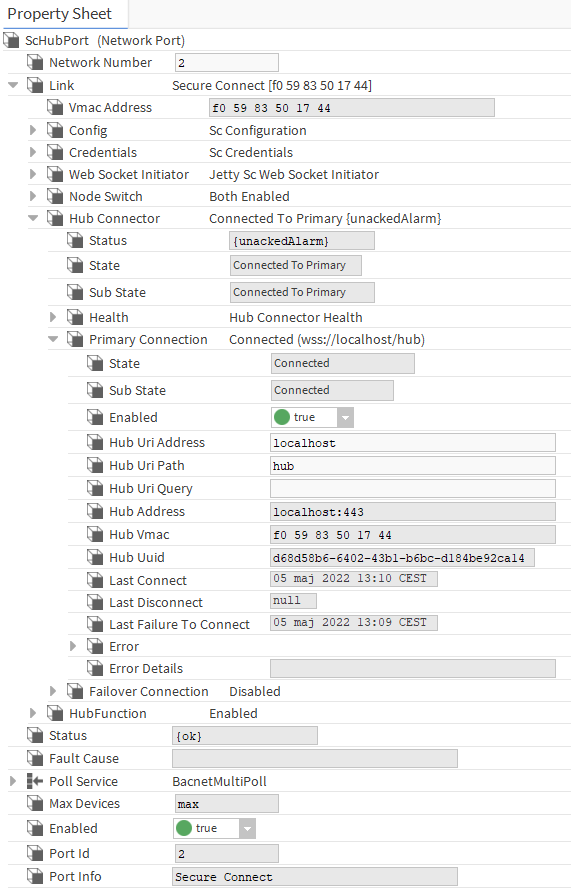Screen dimensions: 571x896
Task: Click the Port Info property icon
Action: pyautogui.click(x=35, y=876)
